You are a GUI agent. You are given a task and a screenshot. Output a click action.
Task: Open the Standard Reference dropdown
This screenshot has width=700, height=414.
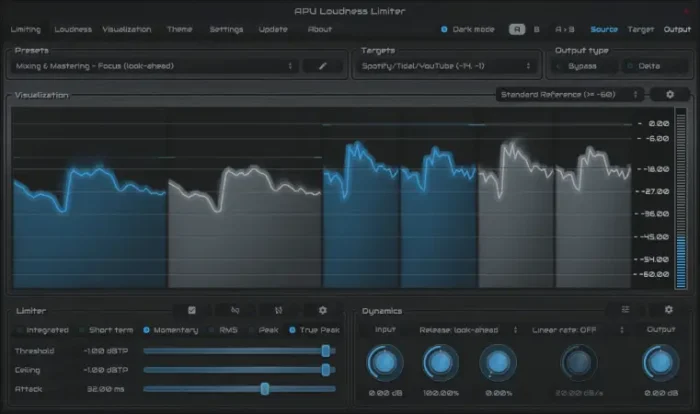[x=570, y=94]
